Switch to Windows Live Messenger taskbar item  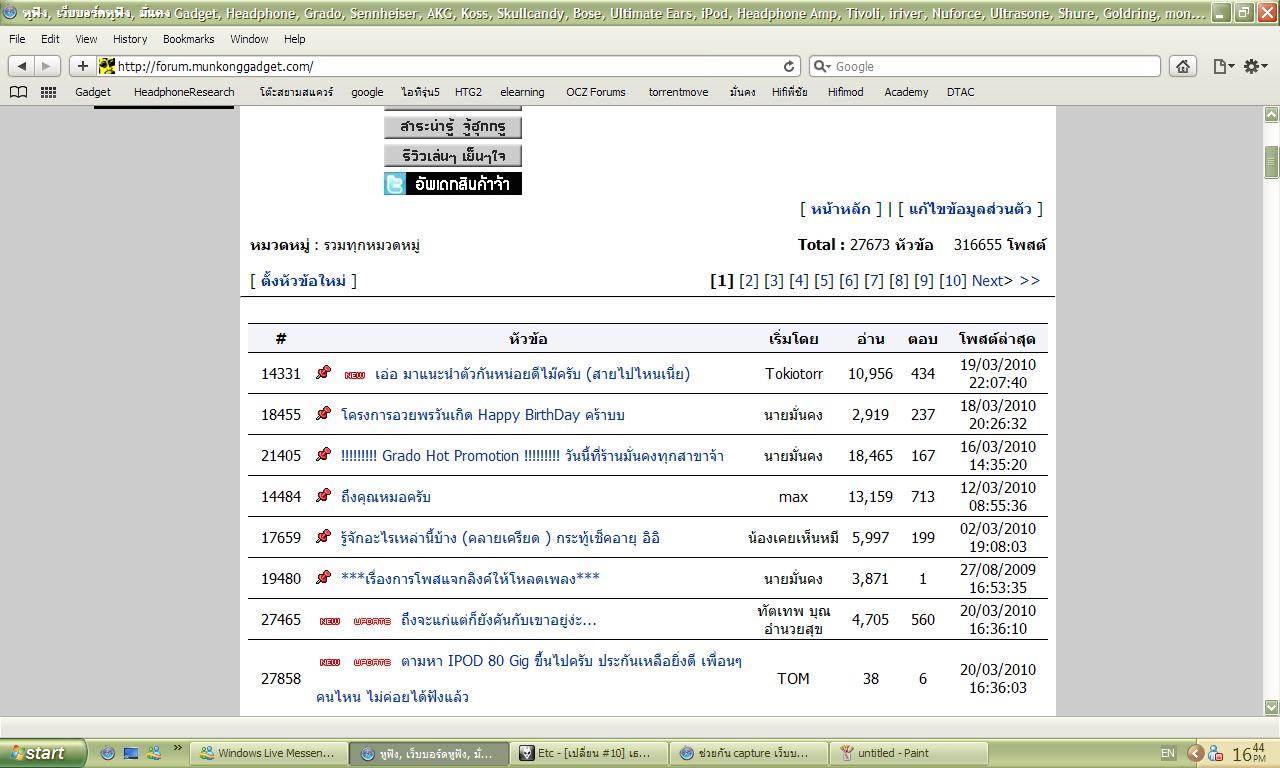(269, 753)
